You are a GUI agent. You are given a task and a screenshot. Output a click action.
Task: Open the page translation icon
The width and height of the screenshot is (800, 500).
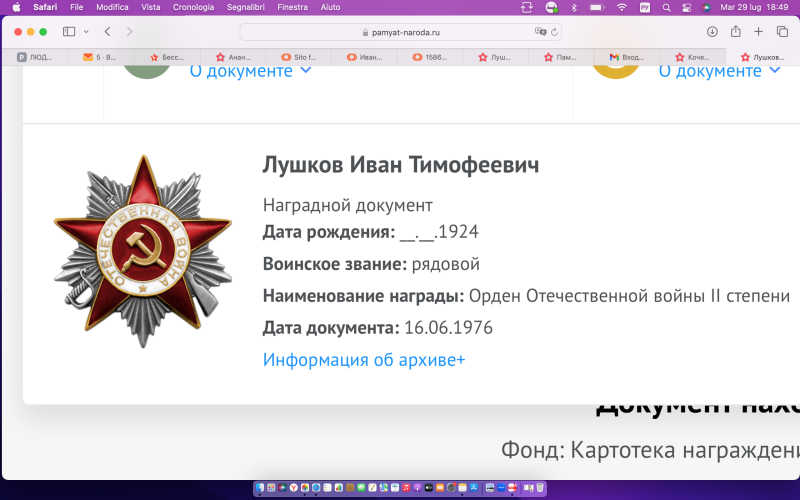540,32
